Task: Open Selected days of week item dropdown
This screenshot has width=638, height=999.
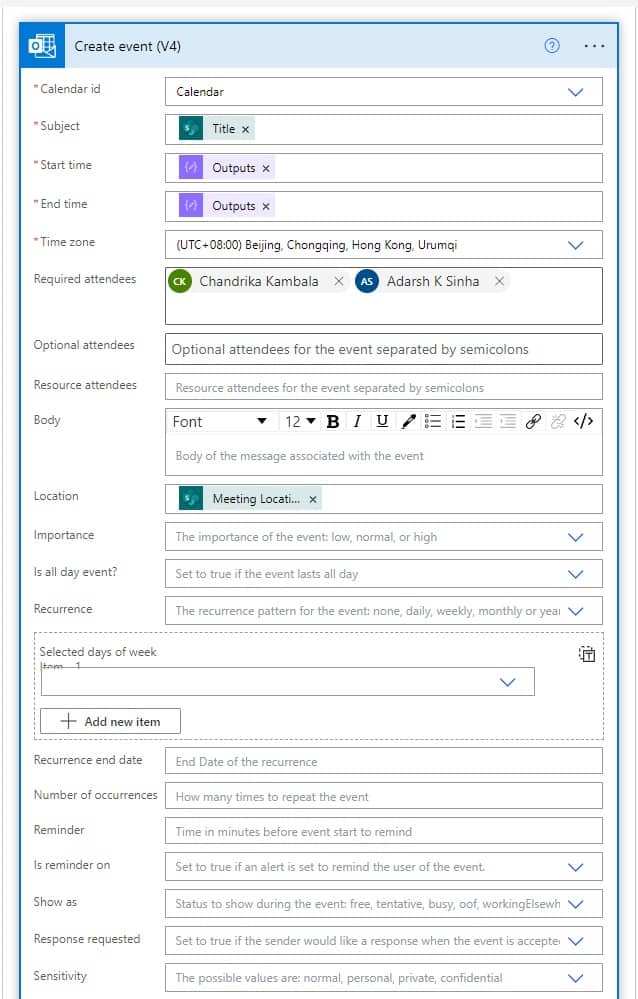Action: tap(507, 682)
